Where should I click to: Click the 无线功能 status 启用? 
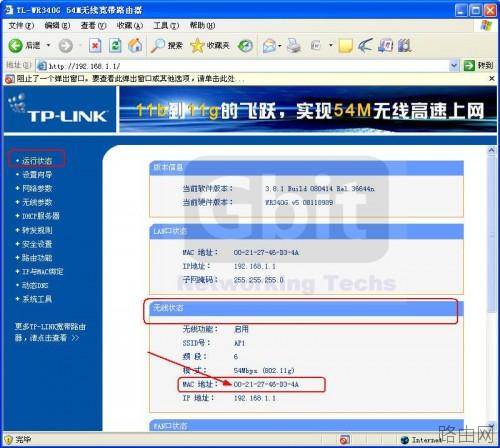(x=241, y=329)
